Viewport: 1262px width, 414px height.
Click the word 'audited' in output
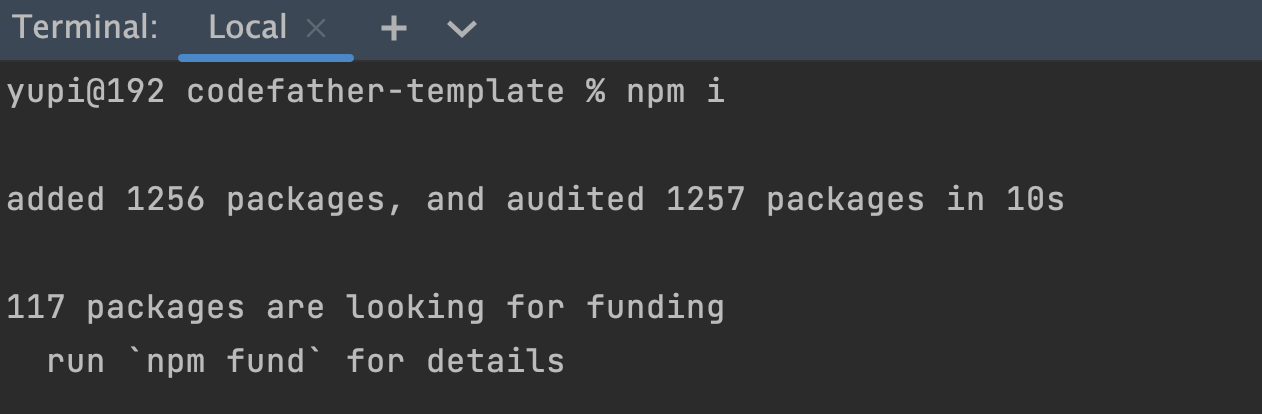click(575, 200)
